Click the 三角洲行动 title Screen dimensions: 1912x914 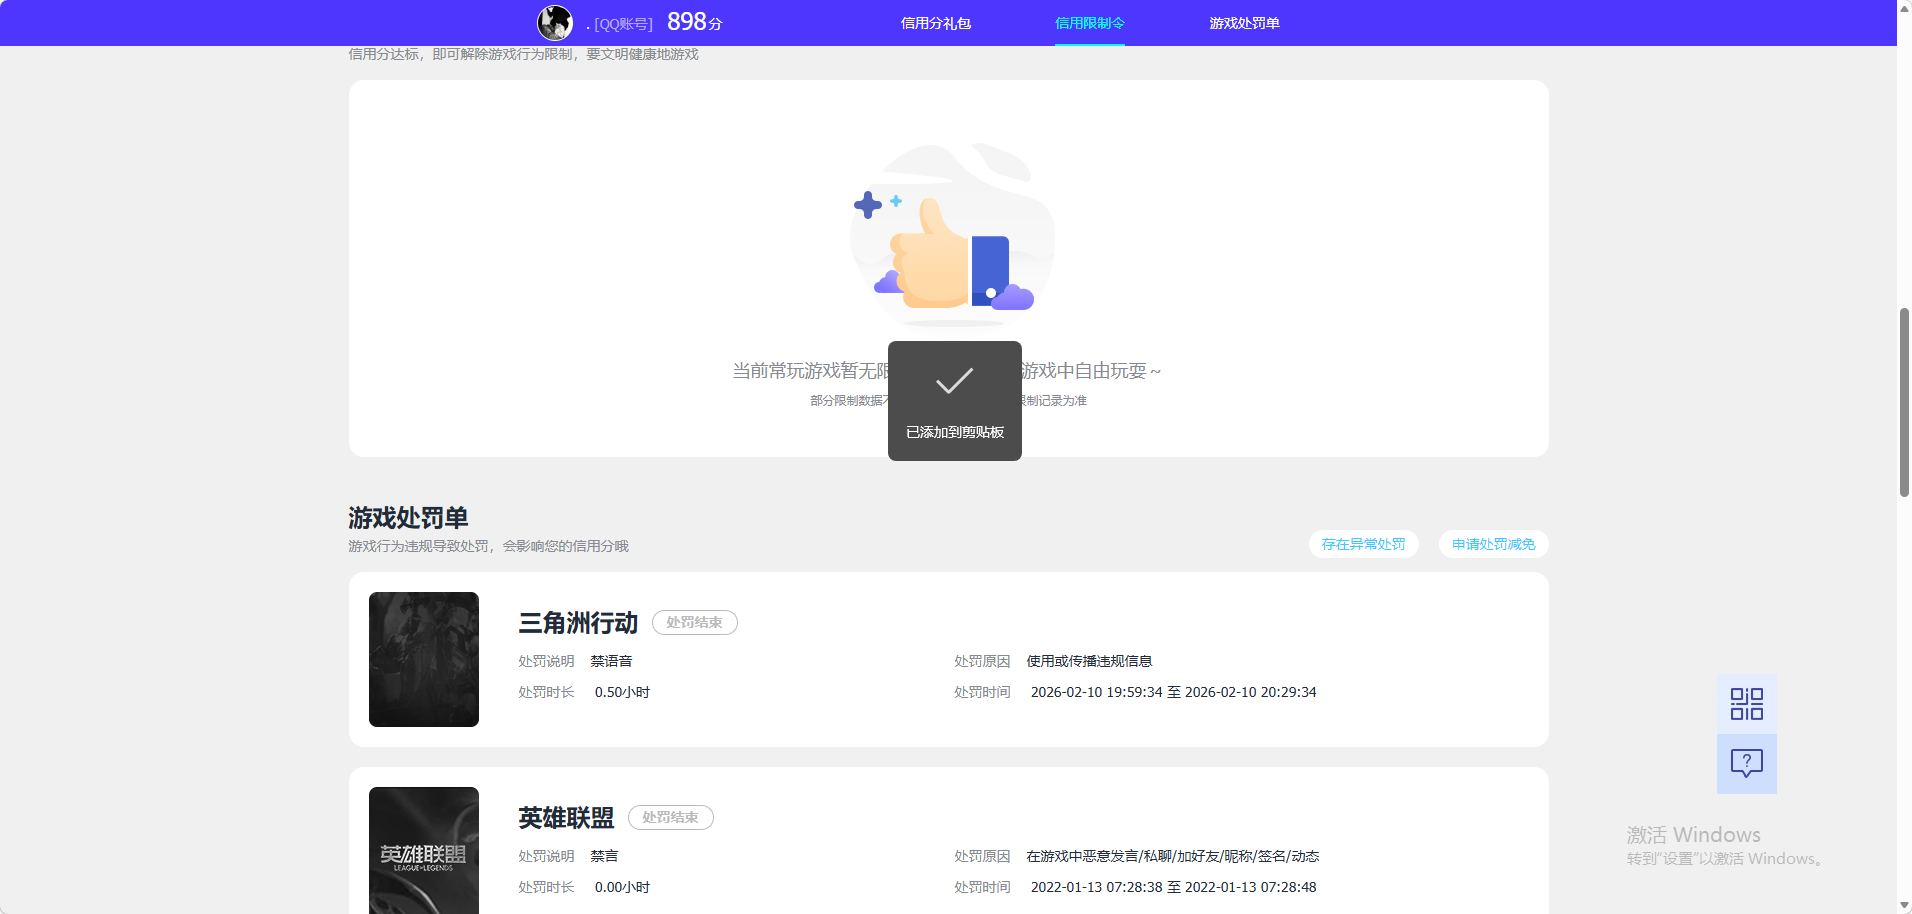pyautogui.click(x=578, y=623)
